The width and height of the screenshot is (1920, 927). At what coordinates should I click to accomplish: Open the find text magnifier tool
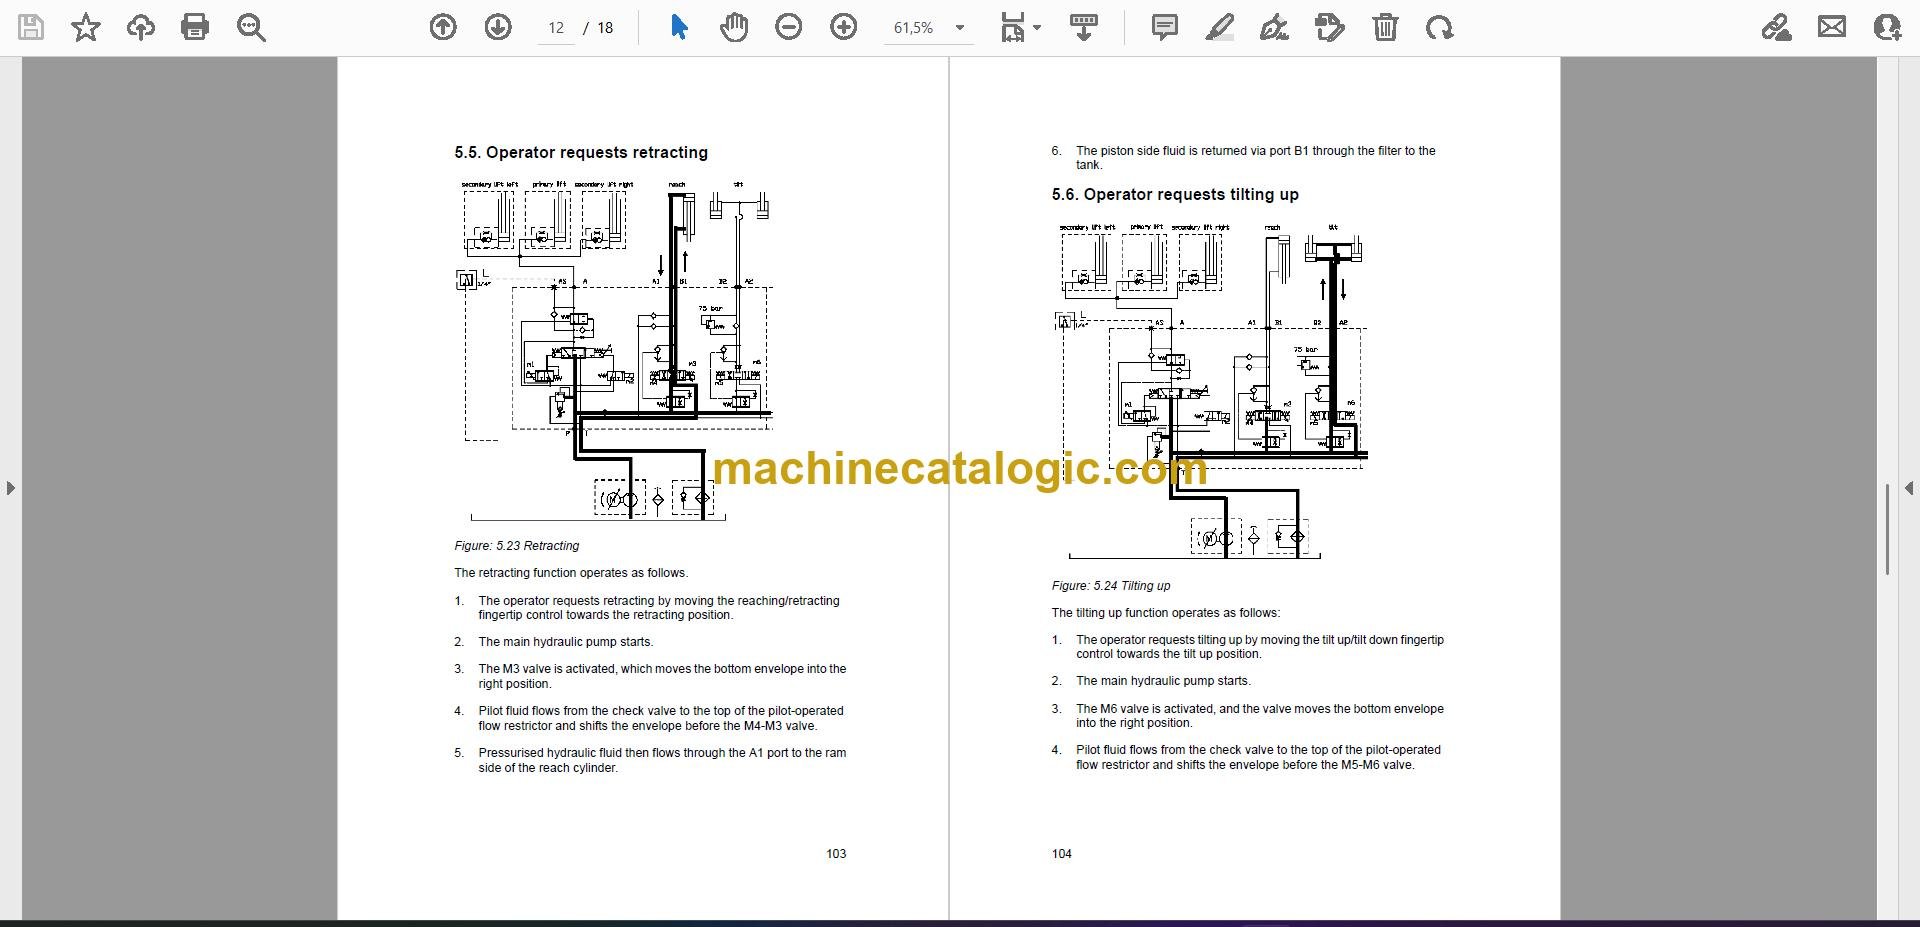(251, 27)
